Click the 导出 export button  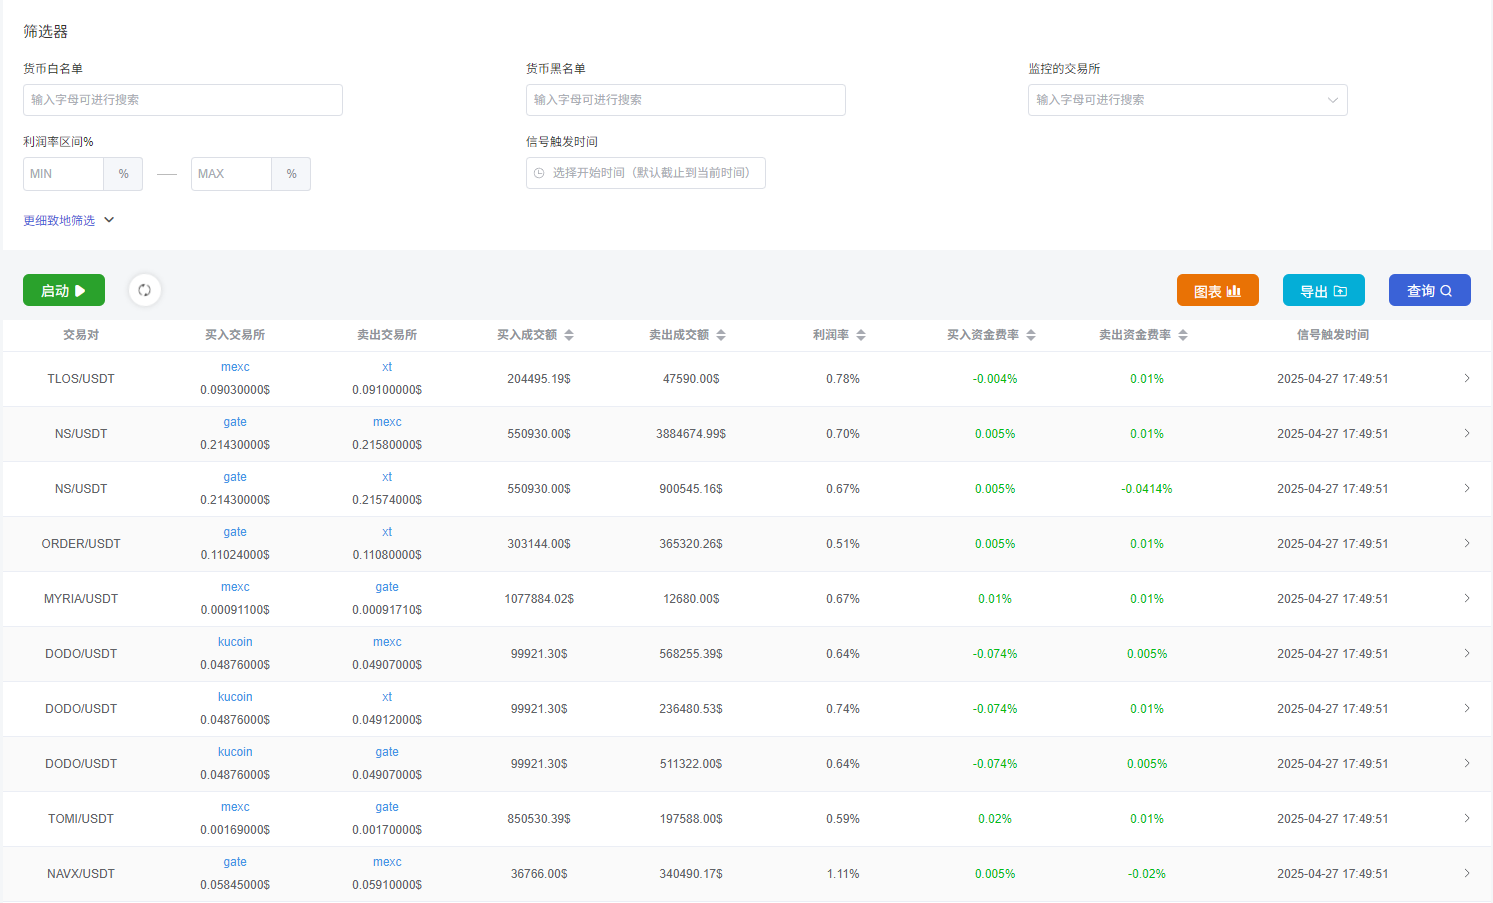click(1323, 291)
